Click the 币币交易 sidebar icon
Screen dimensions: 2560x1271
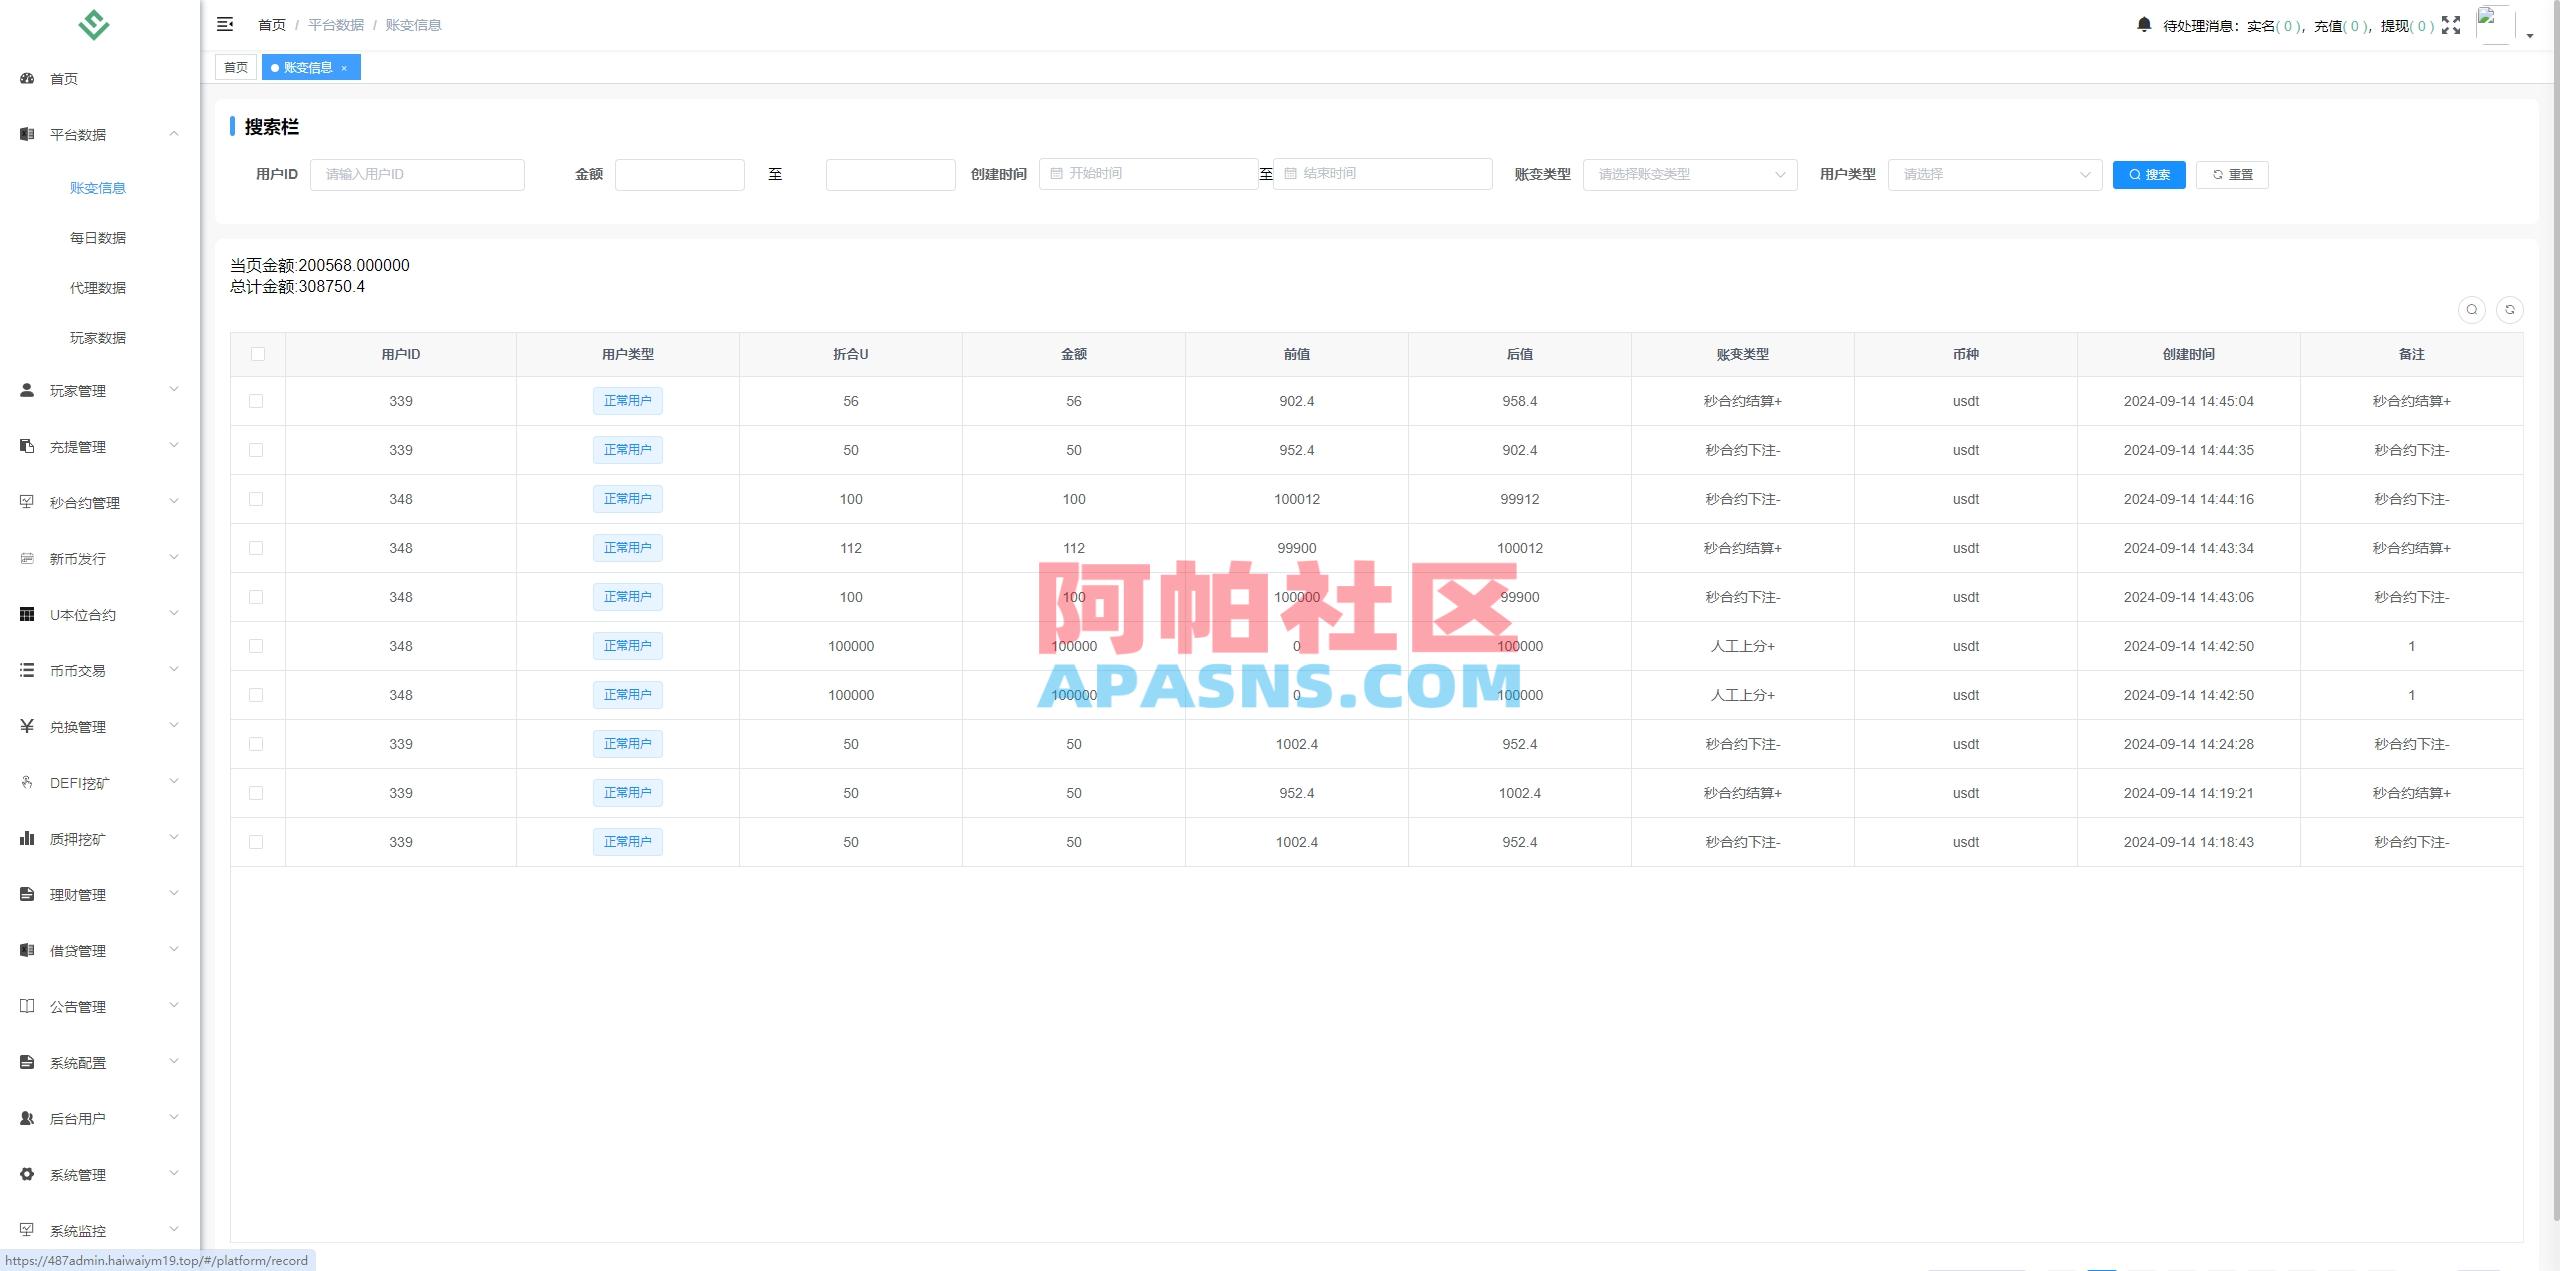[x=27, y=670]
